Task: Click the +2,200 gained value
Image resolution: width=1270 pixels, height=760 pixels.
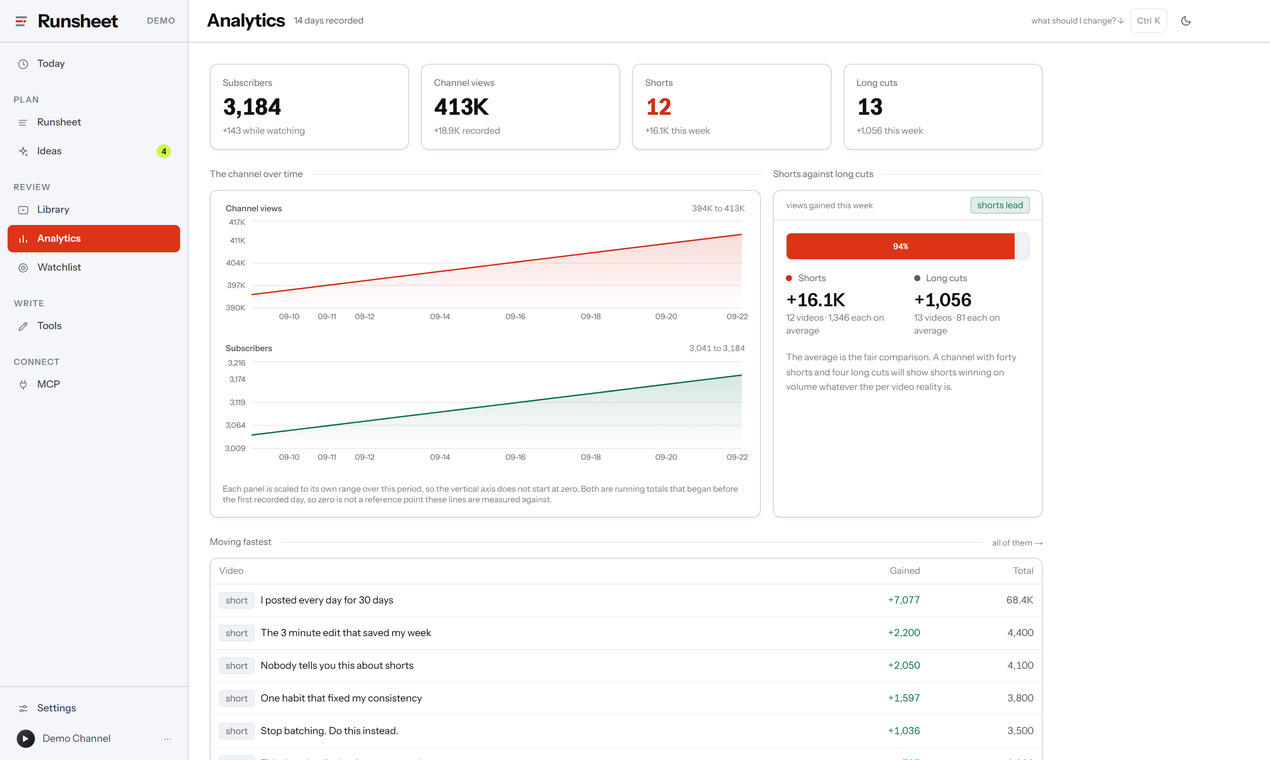Action: (x=904, y=633)
